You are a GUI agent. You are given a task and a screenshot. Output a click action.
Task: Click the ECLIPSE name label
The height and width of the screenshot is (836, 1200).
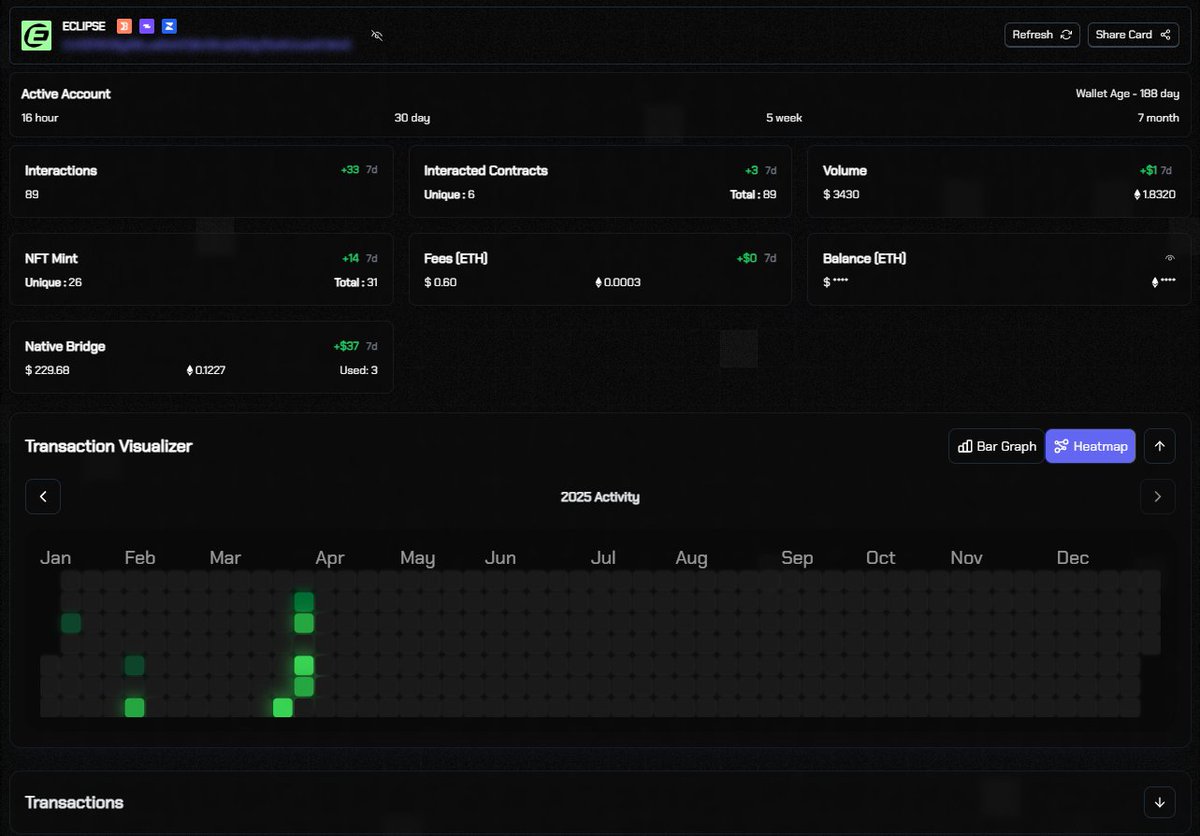84,26
